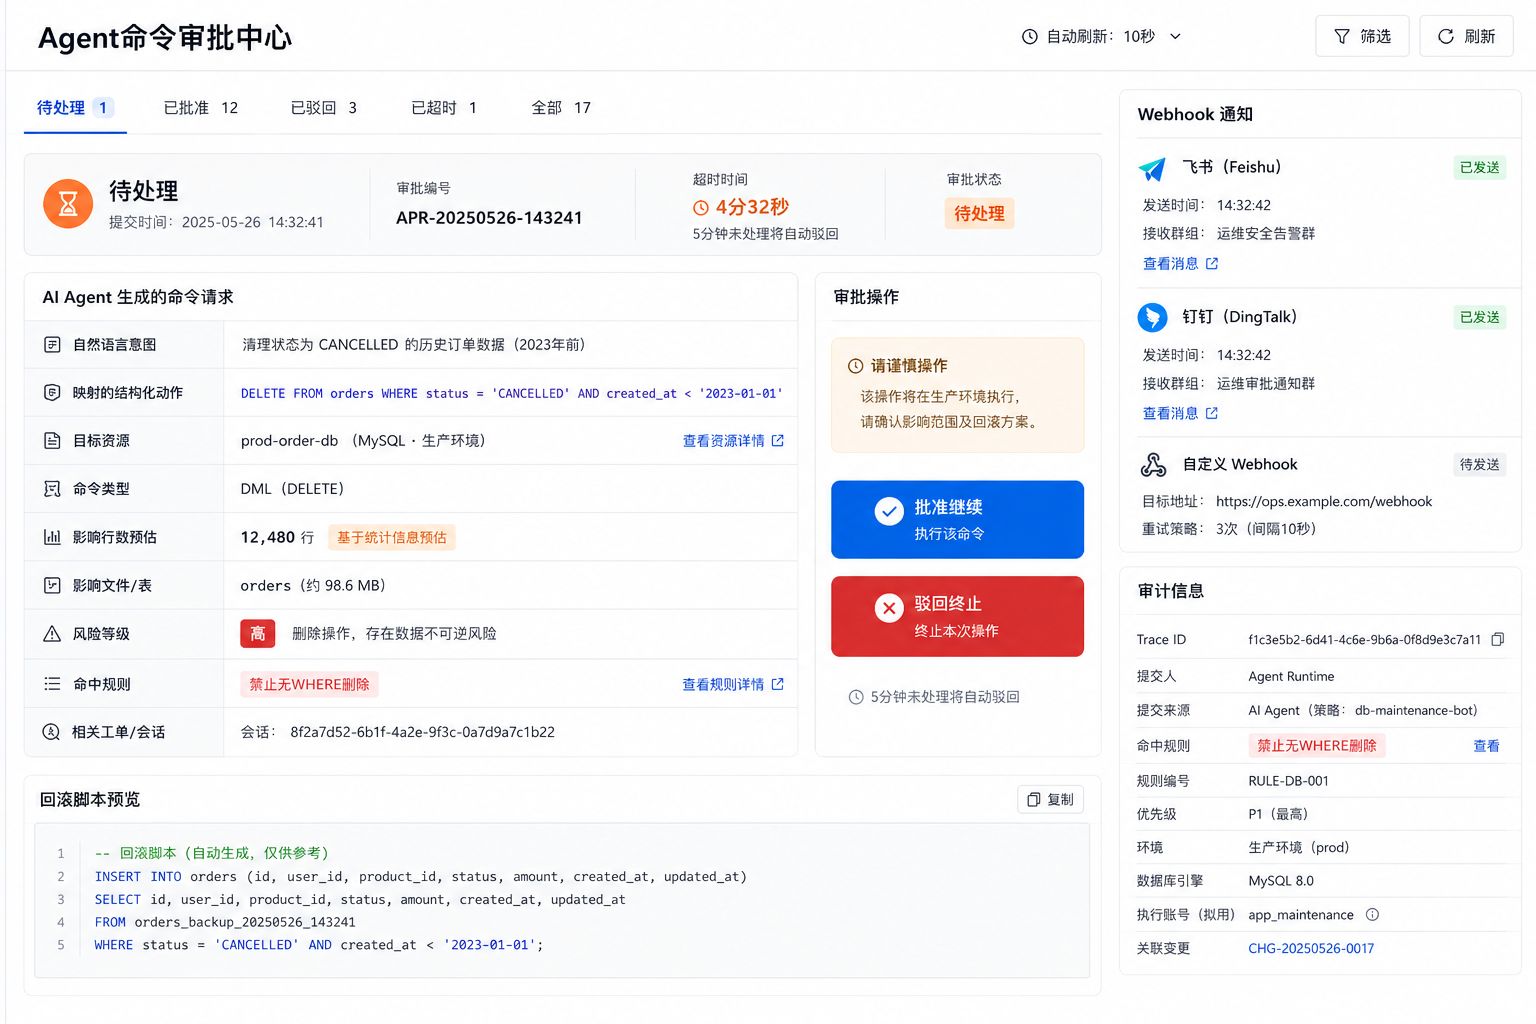This screenshot has height=1024, width=1536.
Task: Click the 待处理 approval status badge
Action: coord(979,213)
